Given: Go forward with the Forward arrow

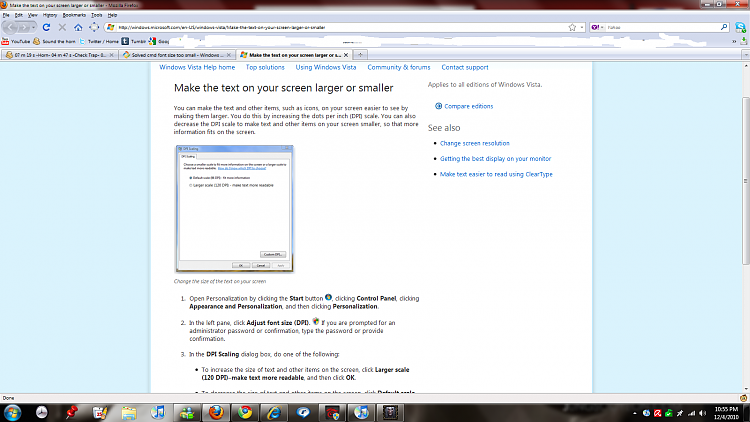Looking at the screenshot, I should coord(24,27).
